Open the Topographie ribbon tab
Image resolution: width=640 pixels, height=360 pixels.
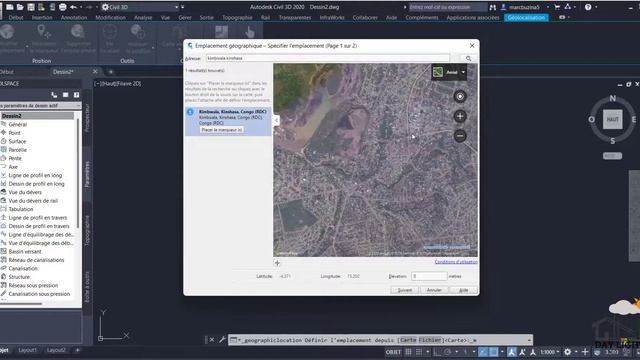point(237,18)
